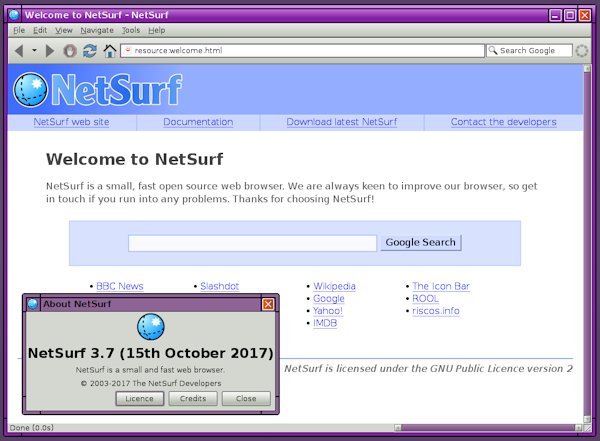
Task: Open the Navigate menu
Action: click(97, 31)
